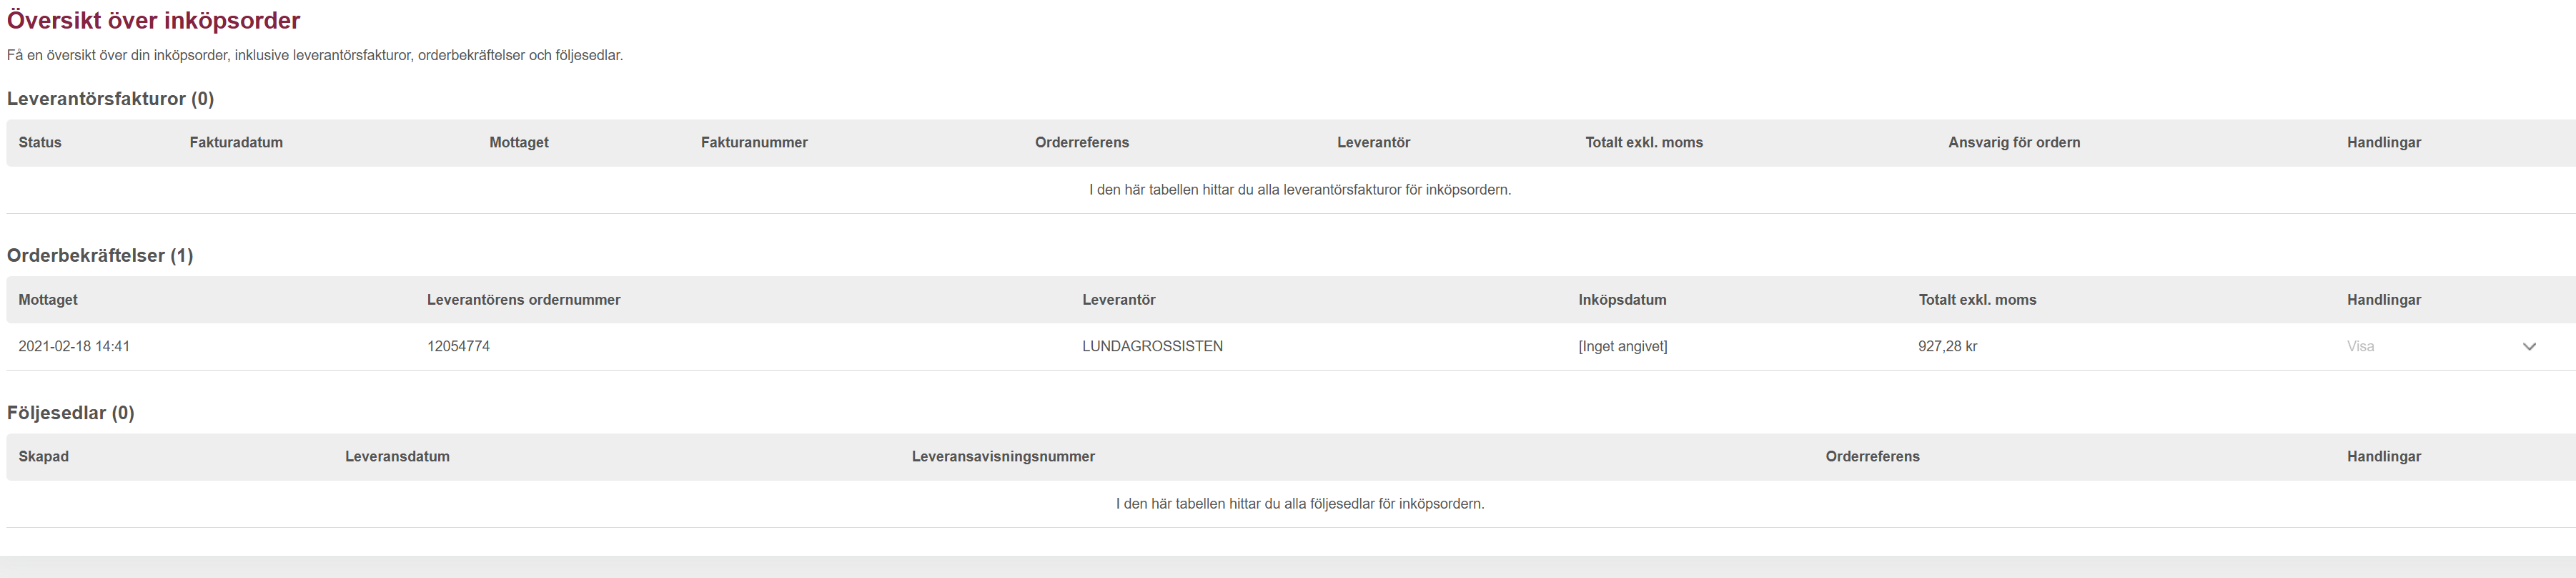Select the Inköpsdatum column header
The height and width of the screenshot is (578, 2576).
[1622, 300]
